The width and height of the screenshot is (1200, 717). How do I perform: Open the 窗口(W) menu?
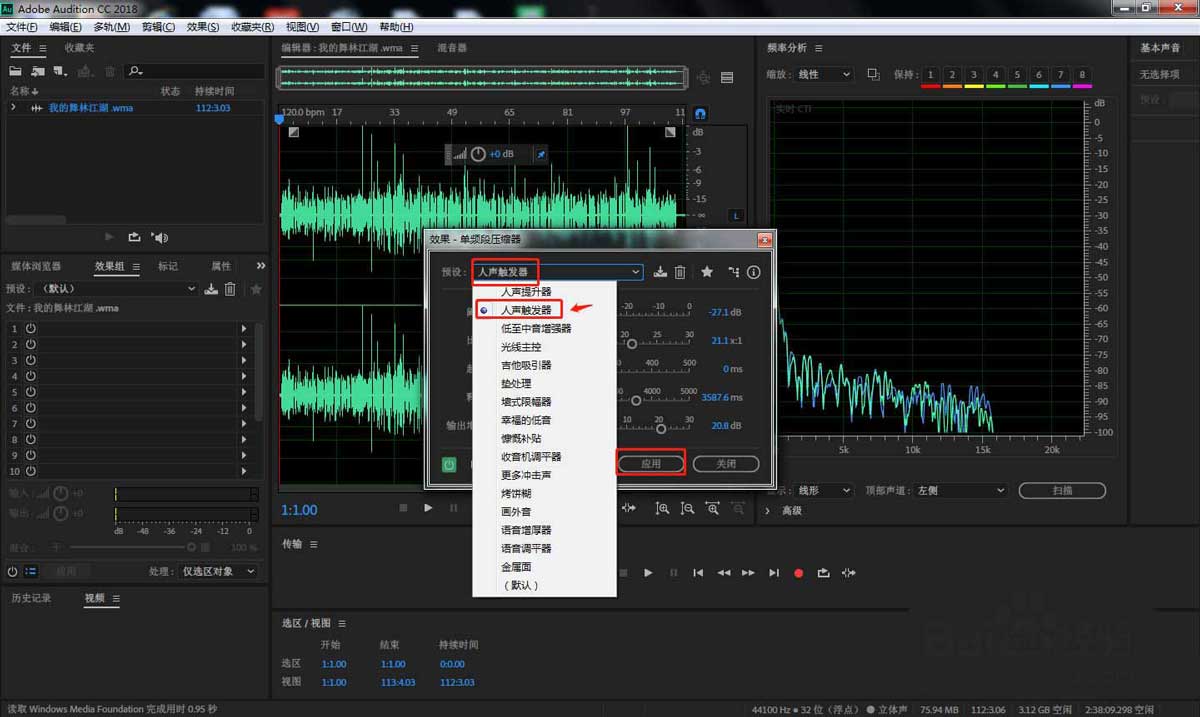348,27
